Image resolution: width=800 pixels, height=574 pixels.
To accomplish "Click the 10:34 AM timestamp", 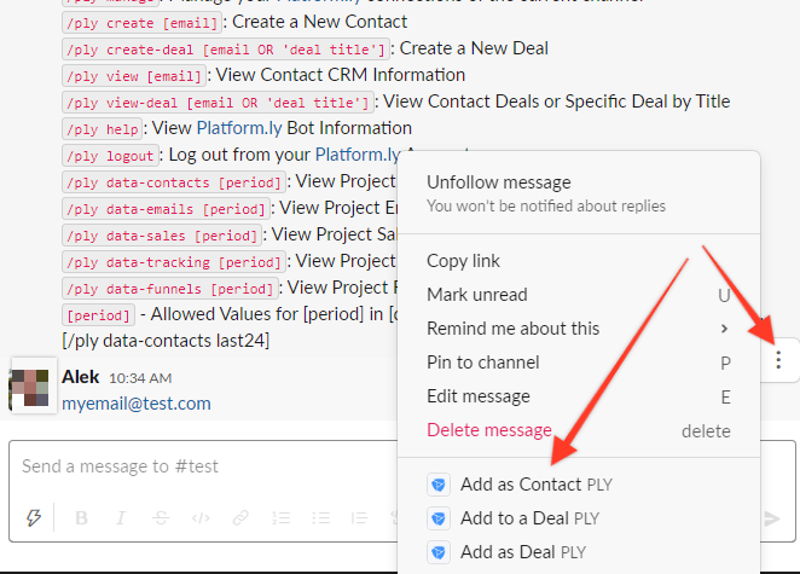I will (x=140, y=378).
